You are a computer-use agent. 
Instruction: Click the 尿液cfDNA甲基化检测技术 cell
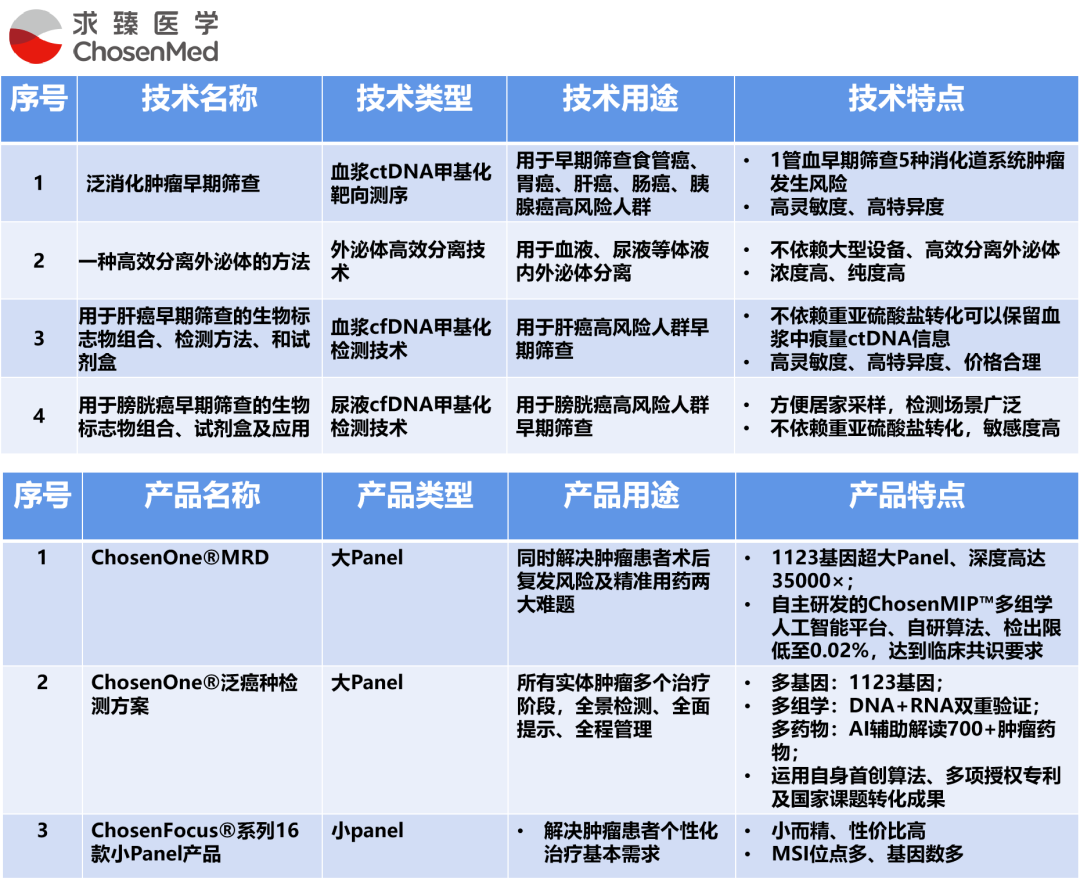pyautogui.click(x=412, y=417)
